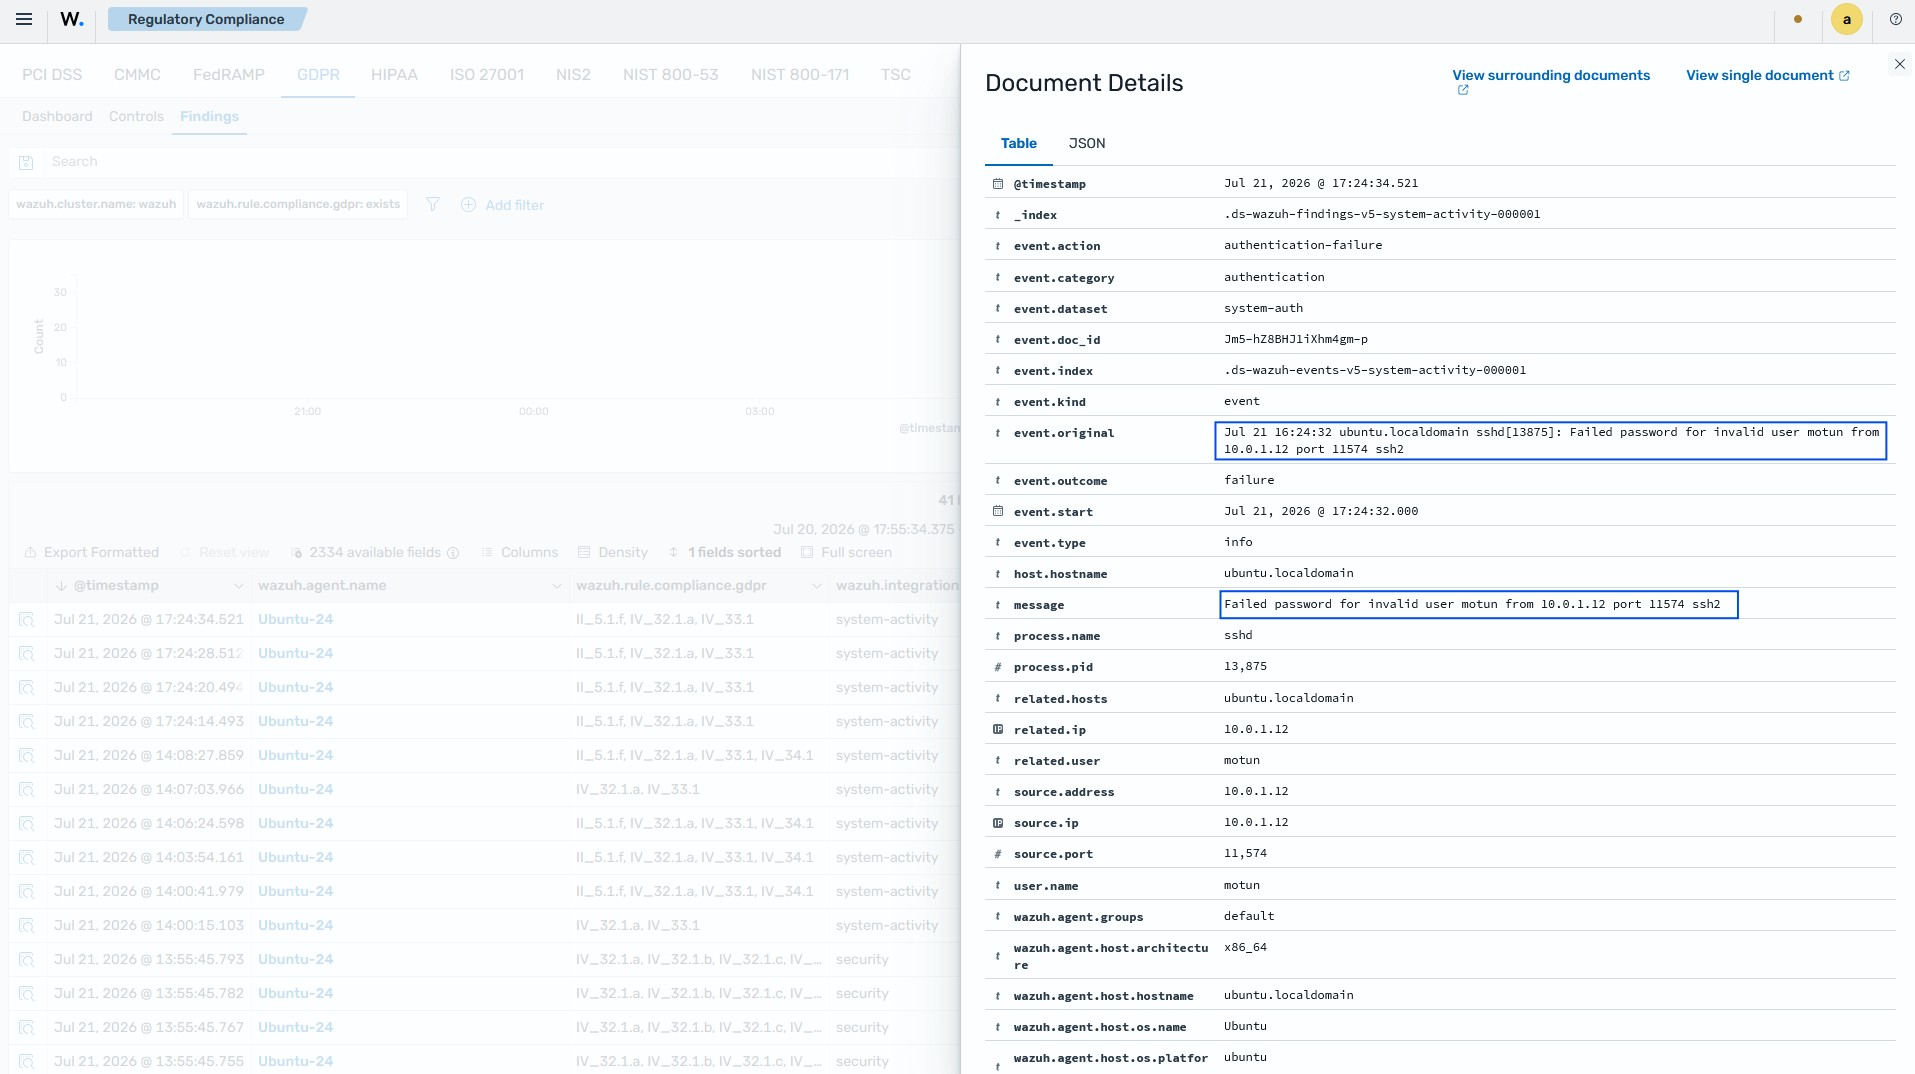Inspect document at 17:24:20.494 row
This screenshot has width=1915, height=1074.
[27, 688]
